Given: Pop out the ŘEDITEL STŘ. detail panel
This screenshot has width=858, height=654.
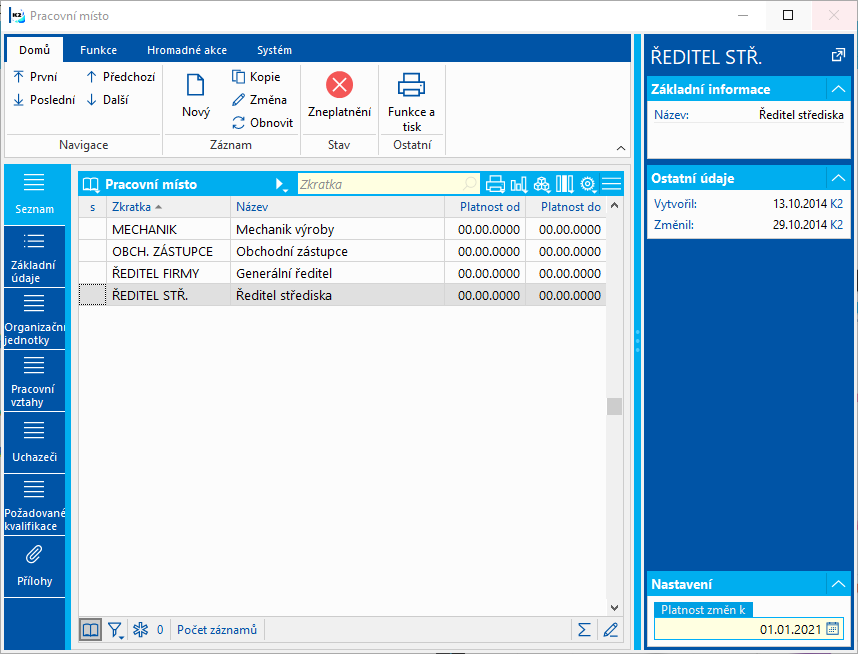Looking at the screenshot, I should click(x=837, y=55).
